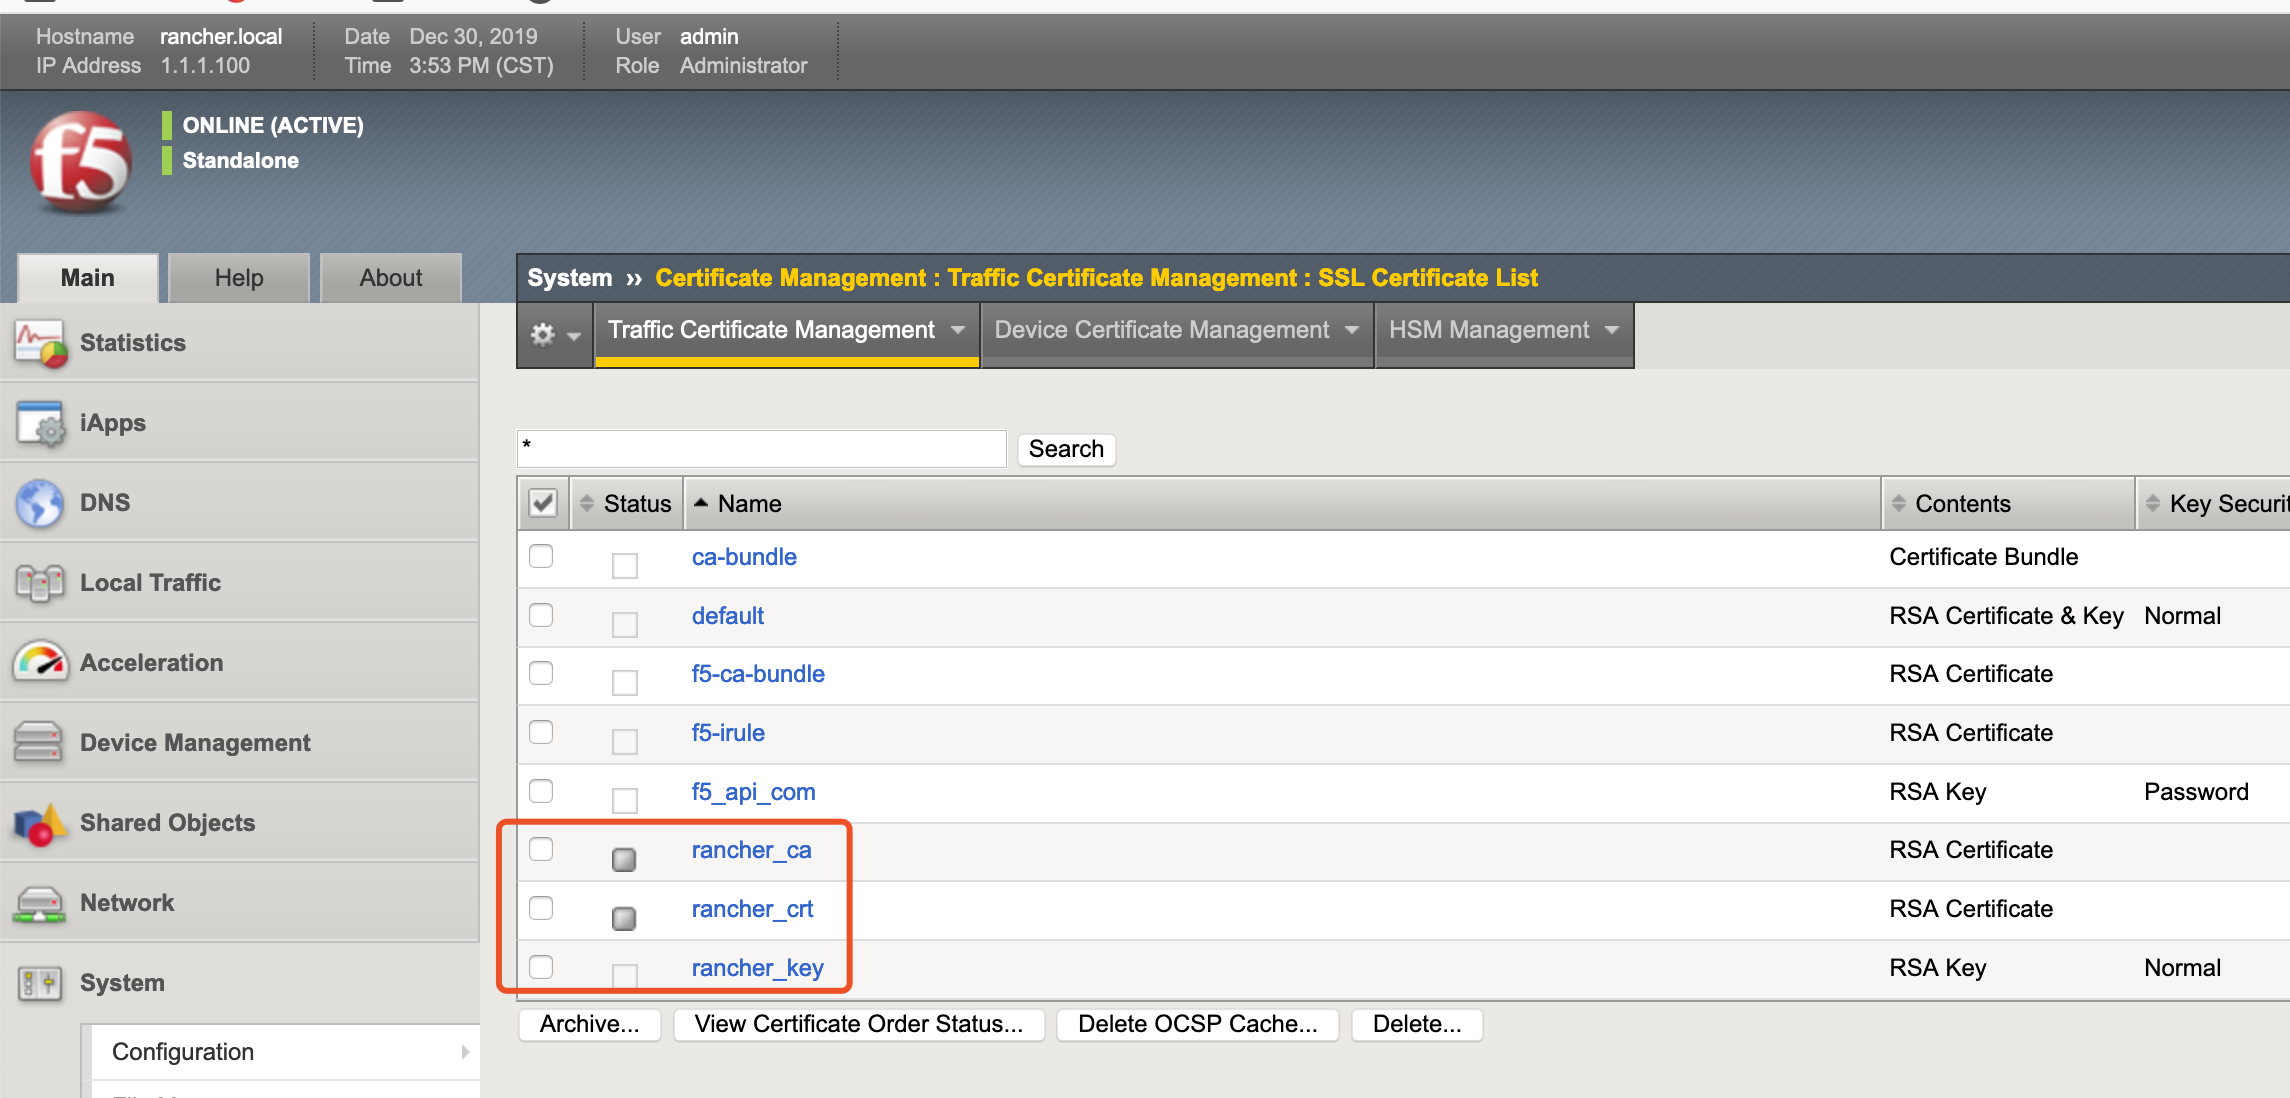Click the System breadcrumb label

pos(570,278)
